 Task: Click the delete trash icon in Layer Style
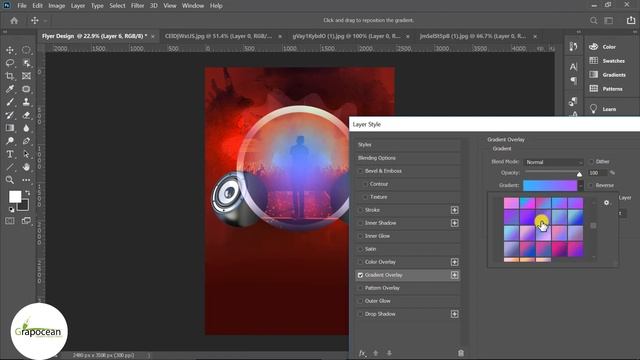[x=461, y=353]
